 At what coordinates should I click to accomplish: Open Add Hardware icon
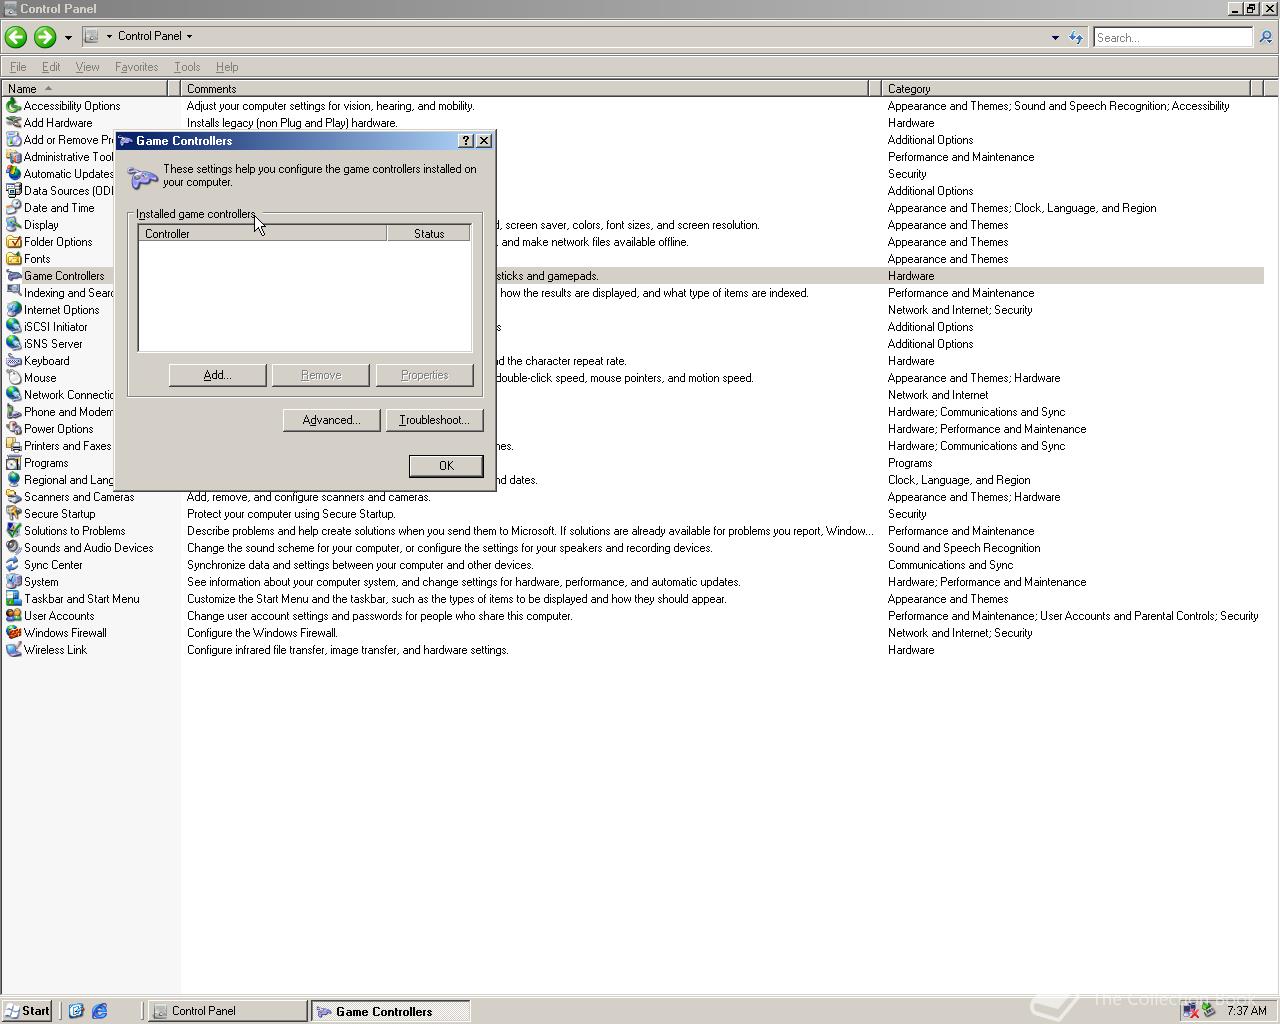(x=13, y=123)
